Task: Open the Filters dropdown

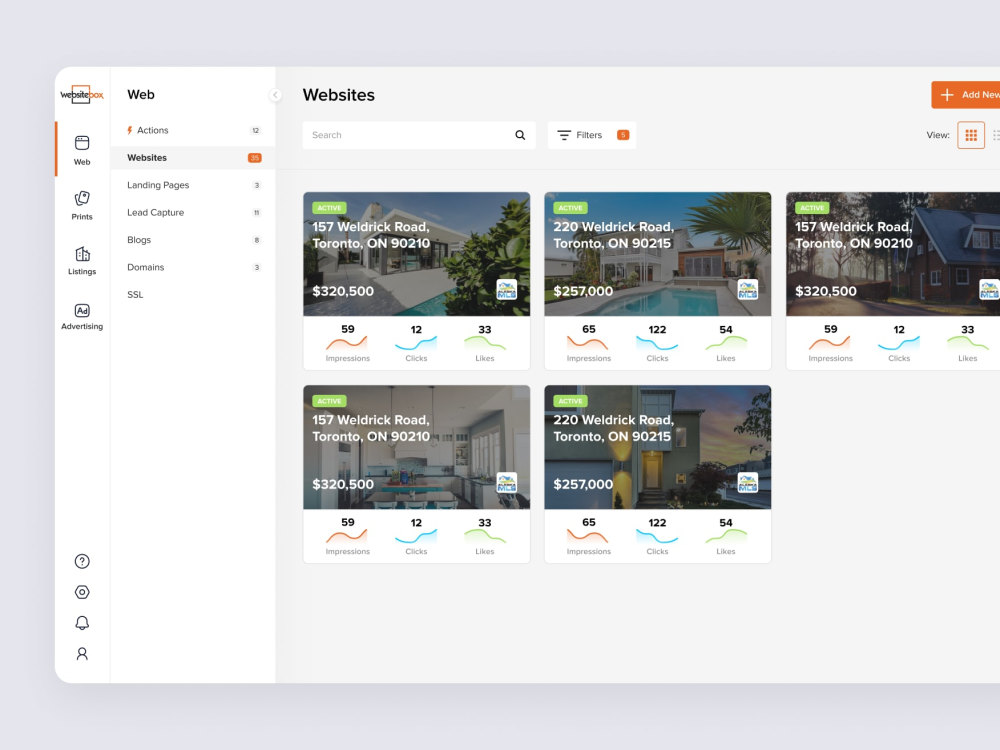Action: coord(592,135)
